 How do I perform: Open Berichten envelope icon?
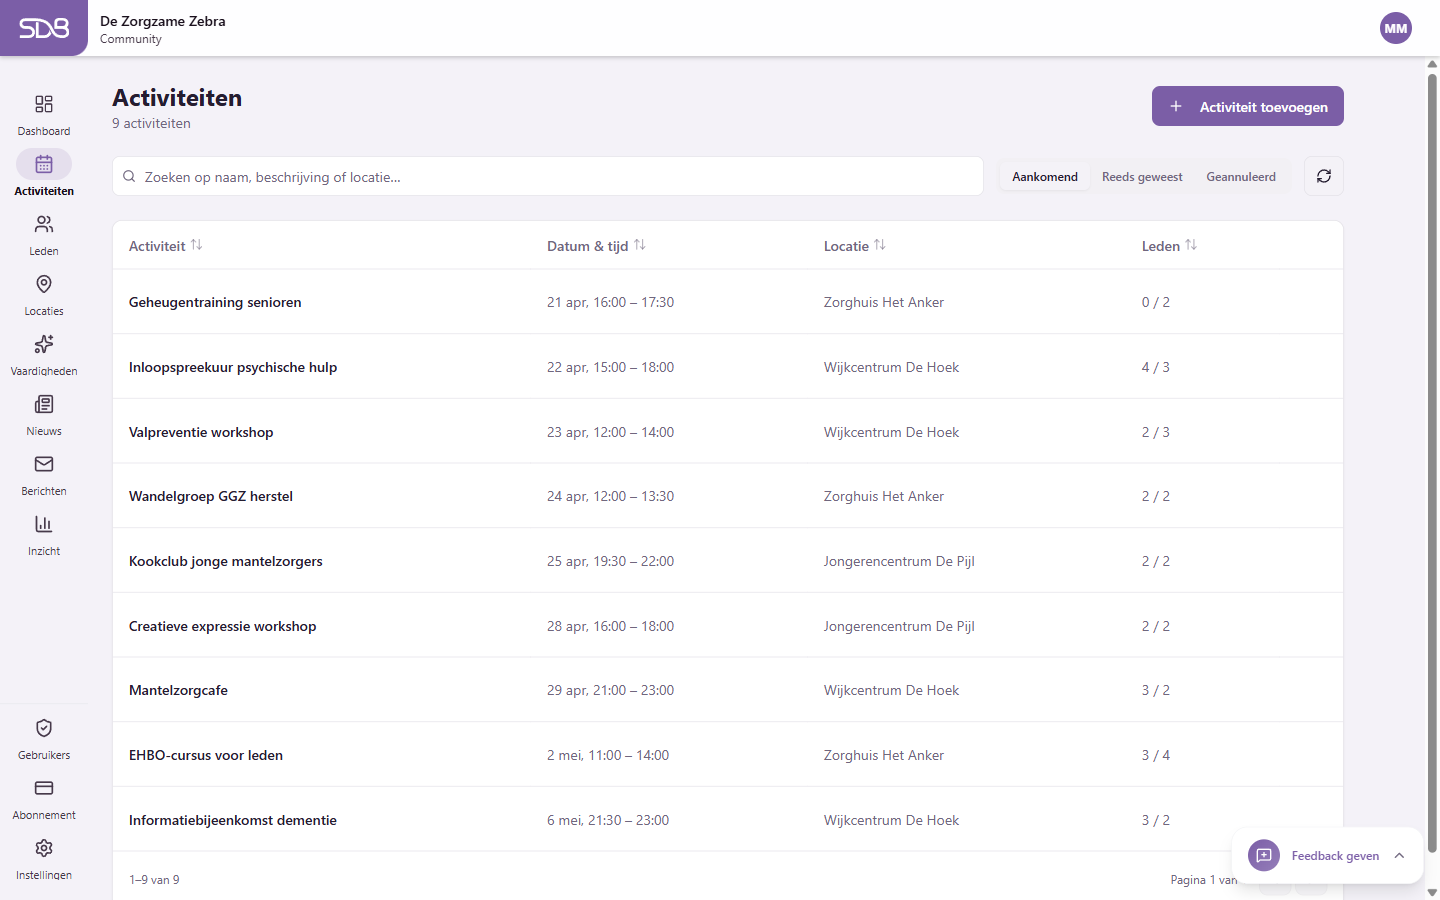tap(44, 465)
